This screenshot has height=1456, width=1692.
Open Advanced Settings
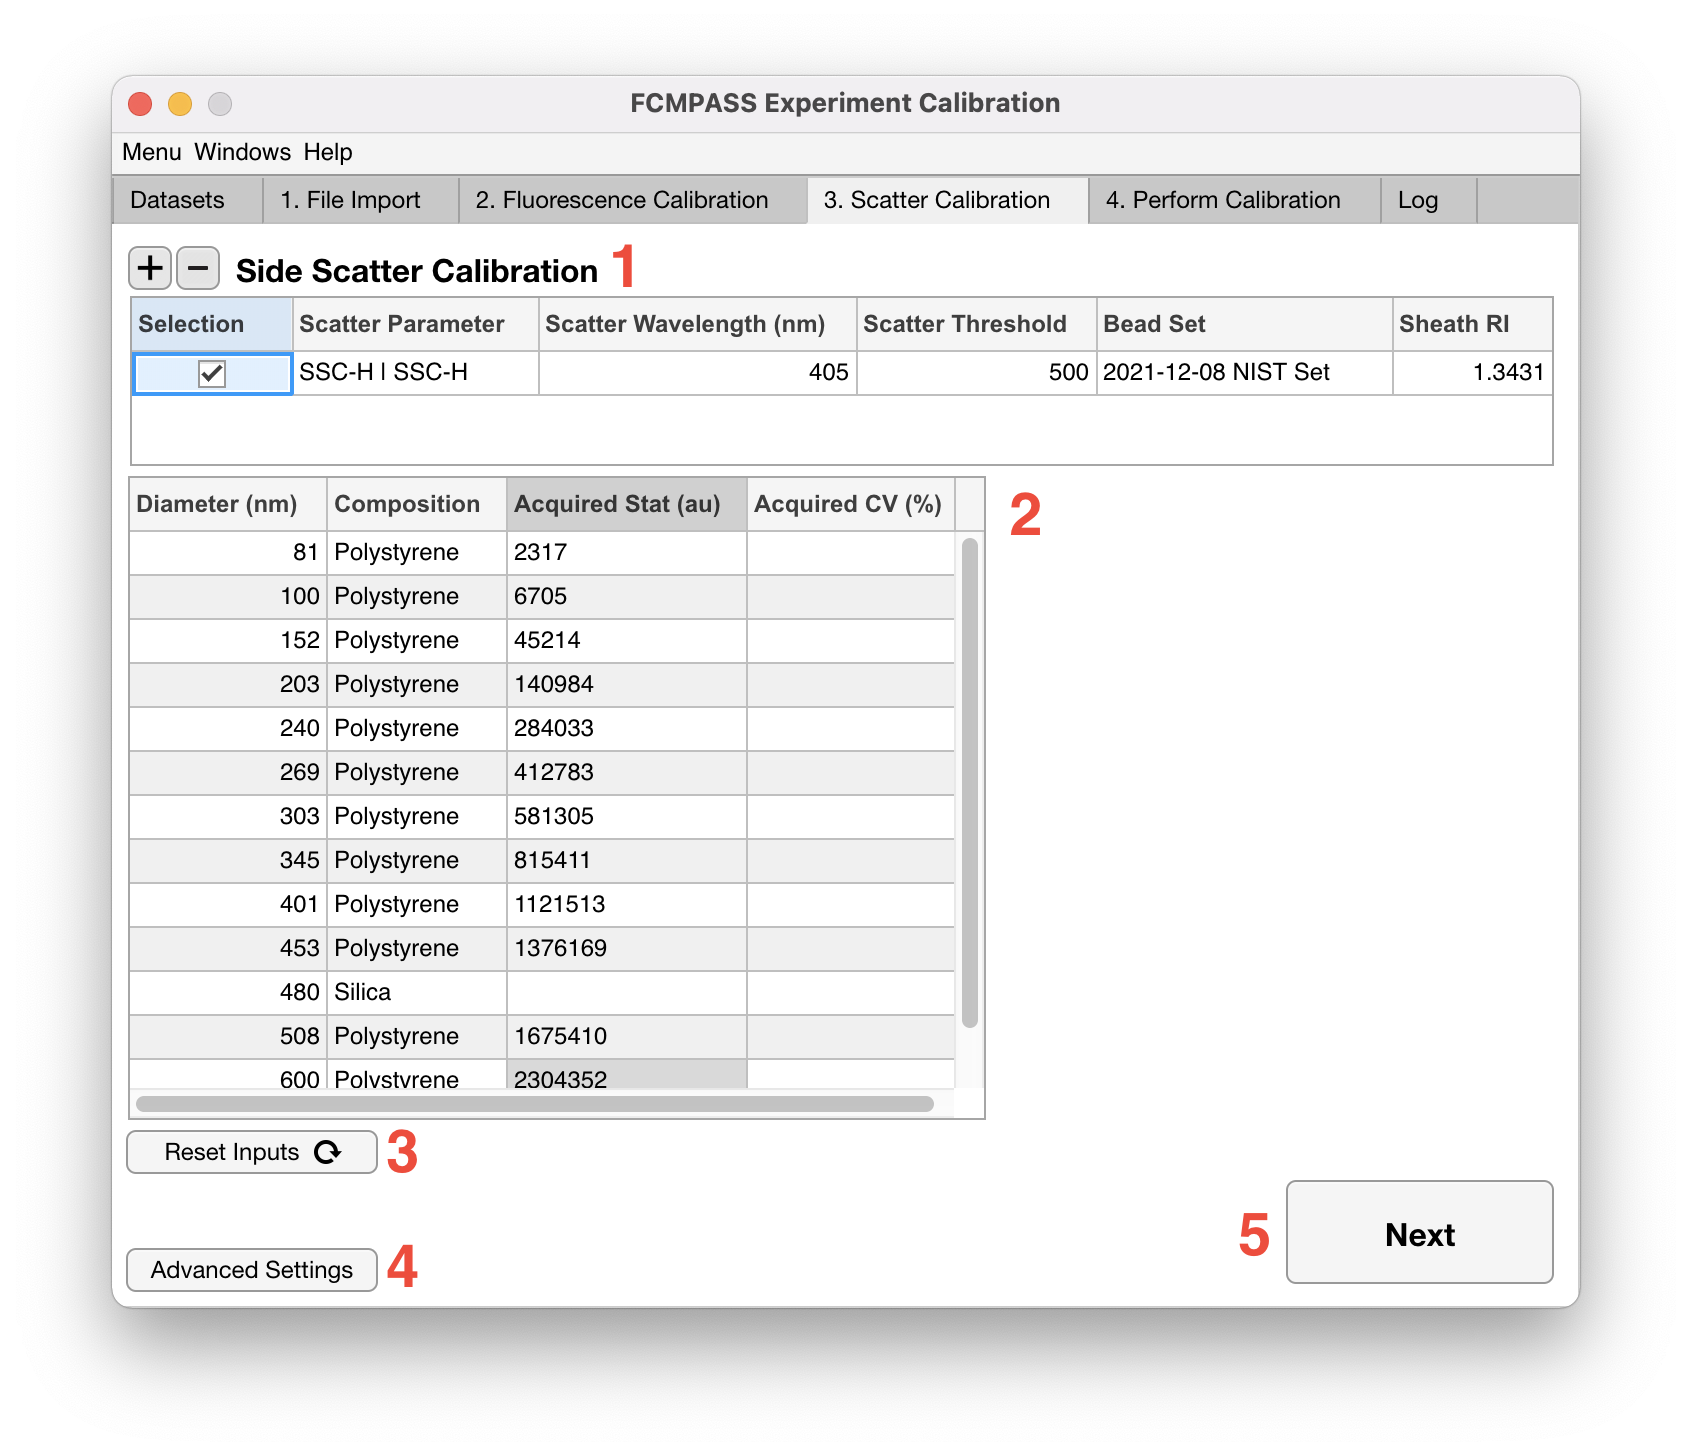(252, 1270)
